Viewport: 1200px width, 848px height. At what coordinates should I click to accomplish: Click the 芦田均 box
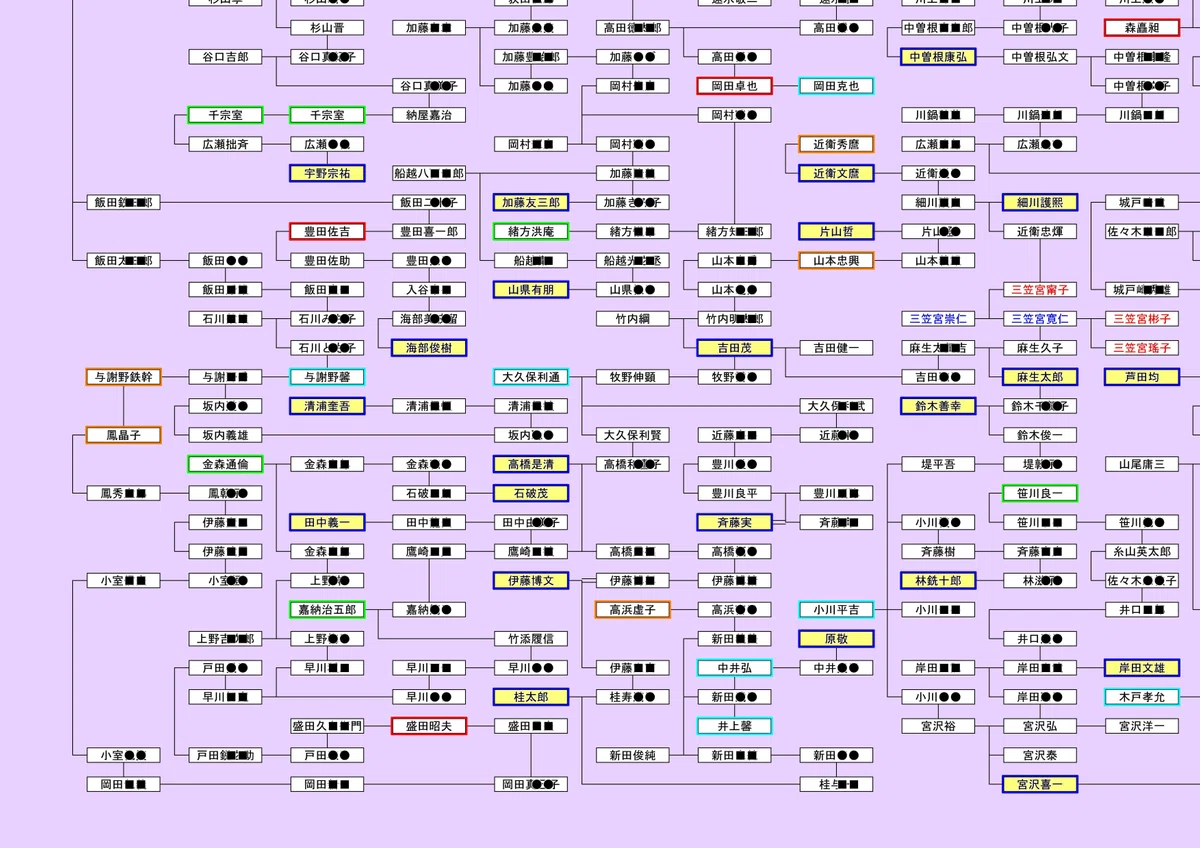(x=1141, y=377)
